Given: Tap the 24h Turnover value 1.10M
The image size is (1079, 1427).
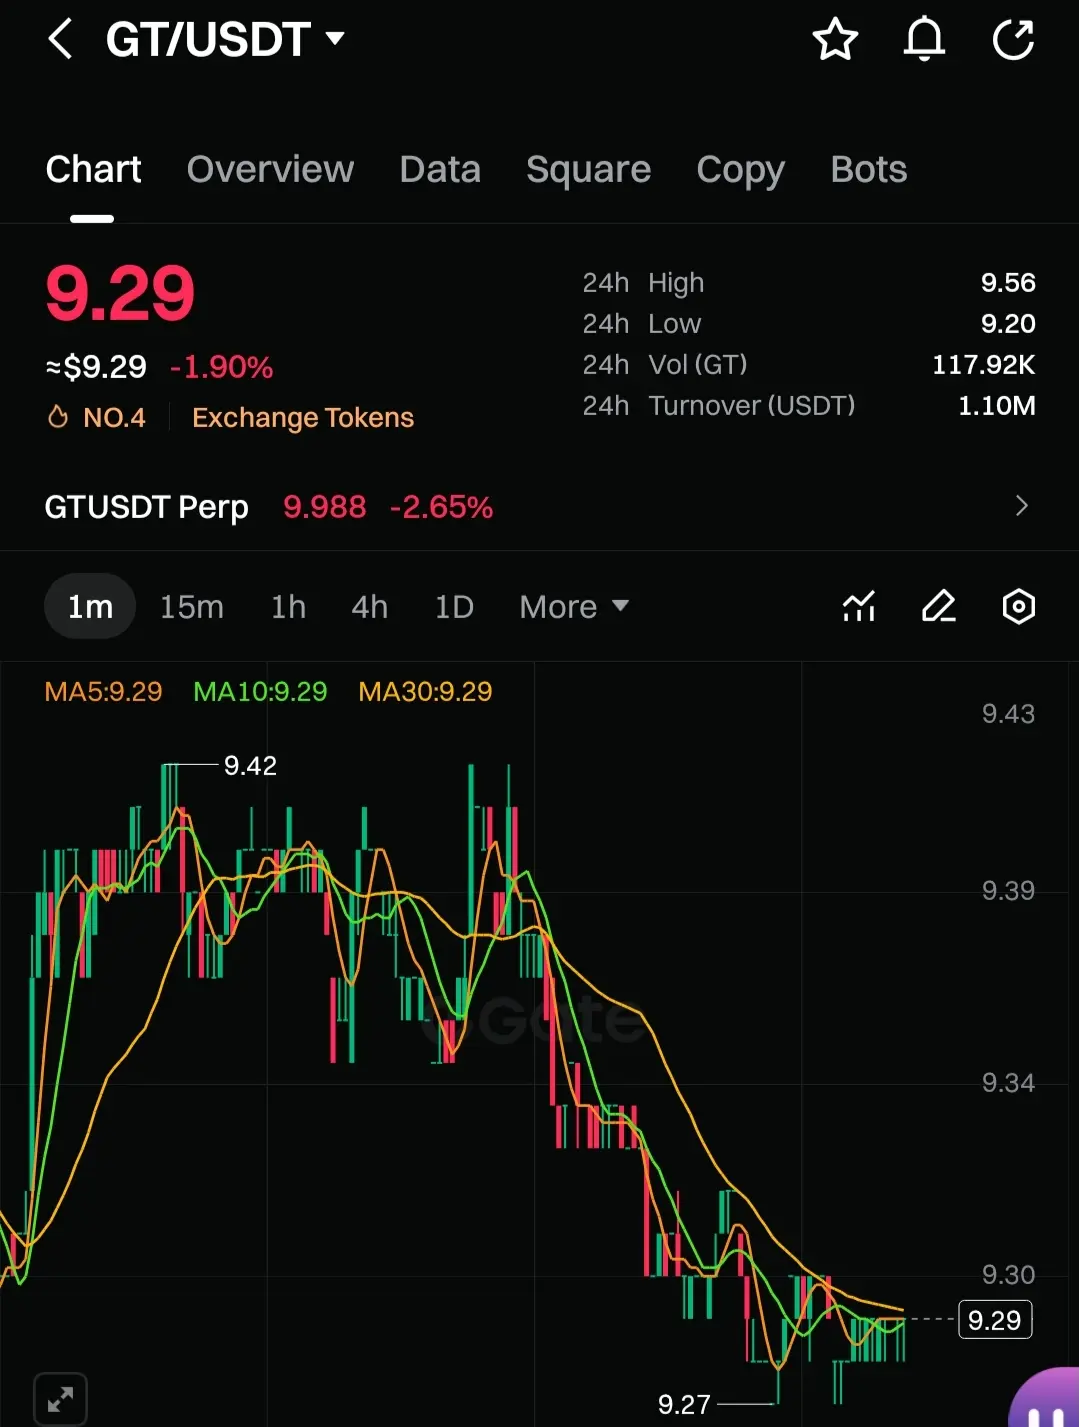Looking at the screenshot, I should [x=997, y=406].
